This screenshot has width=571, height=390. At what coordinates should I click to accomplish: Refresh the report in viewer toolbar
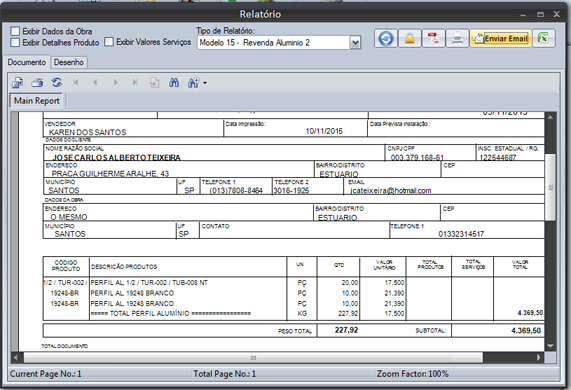coord(56,83)
